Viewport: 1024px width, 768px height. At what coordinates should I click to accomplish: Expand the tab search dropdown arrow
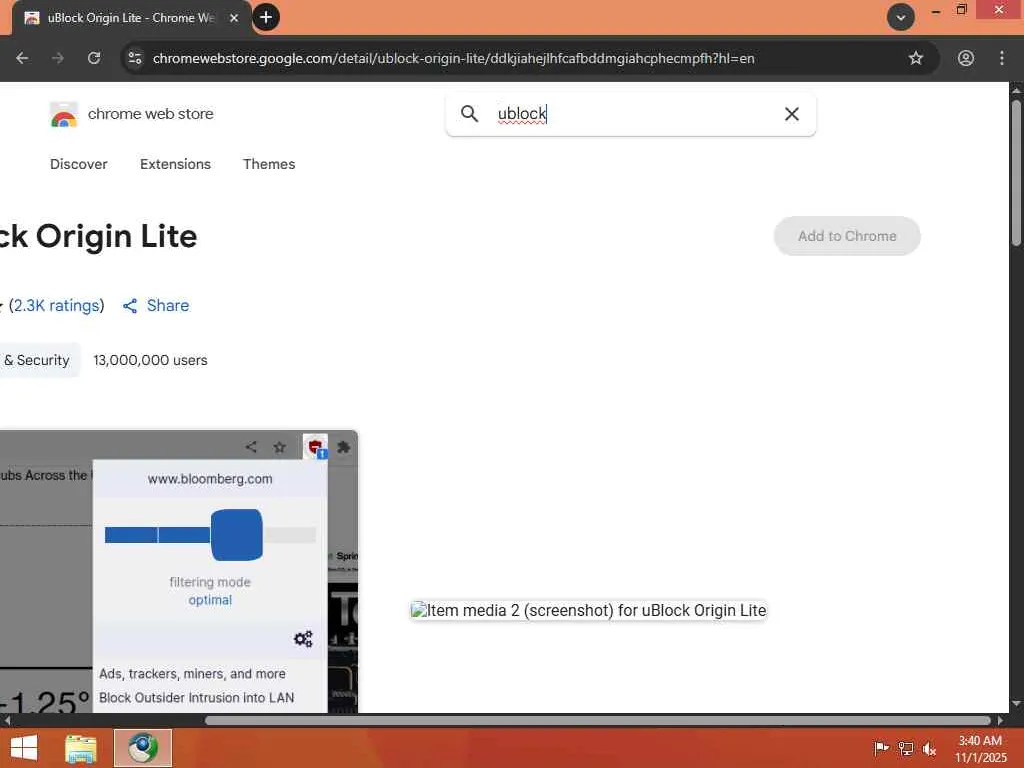(901, 18)
